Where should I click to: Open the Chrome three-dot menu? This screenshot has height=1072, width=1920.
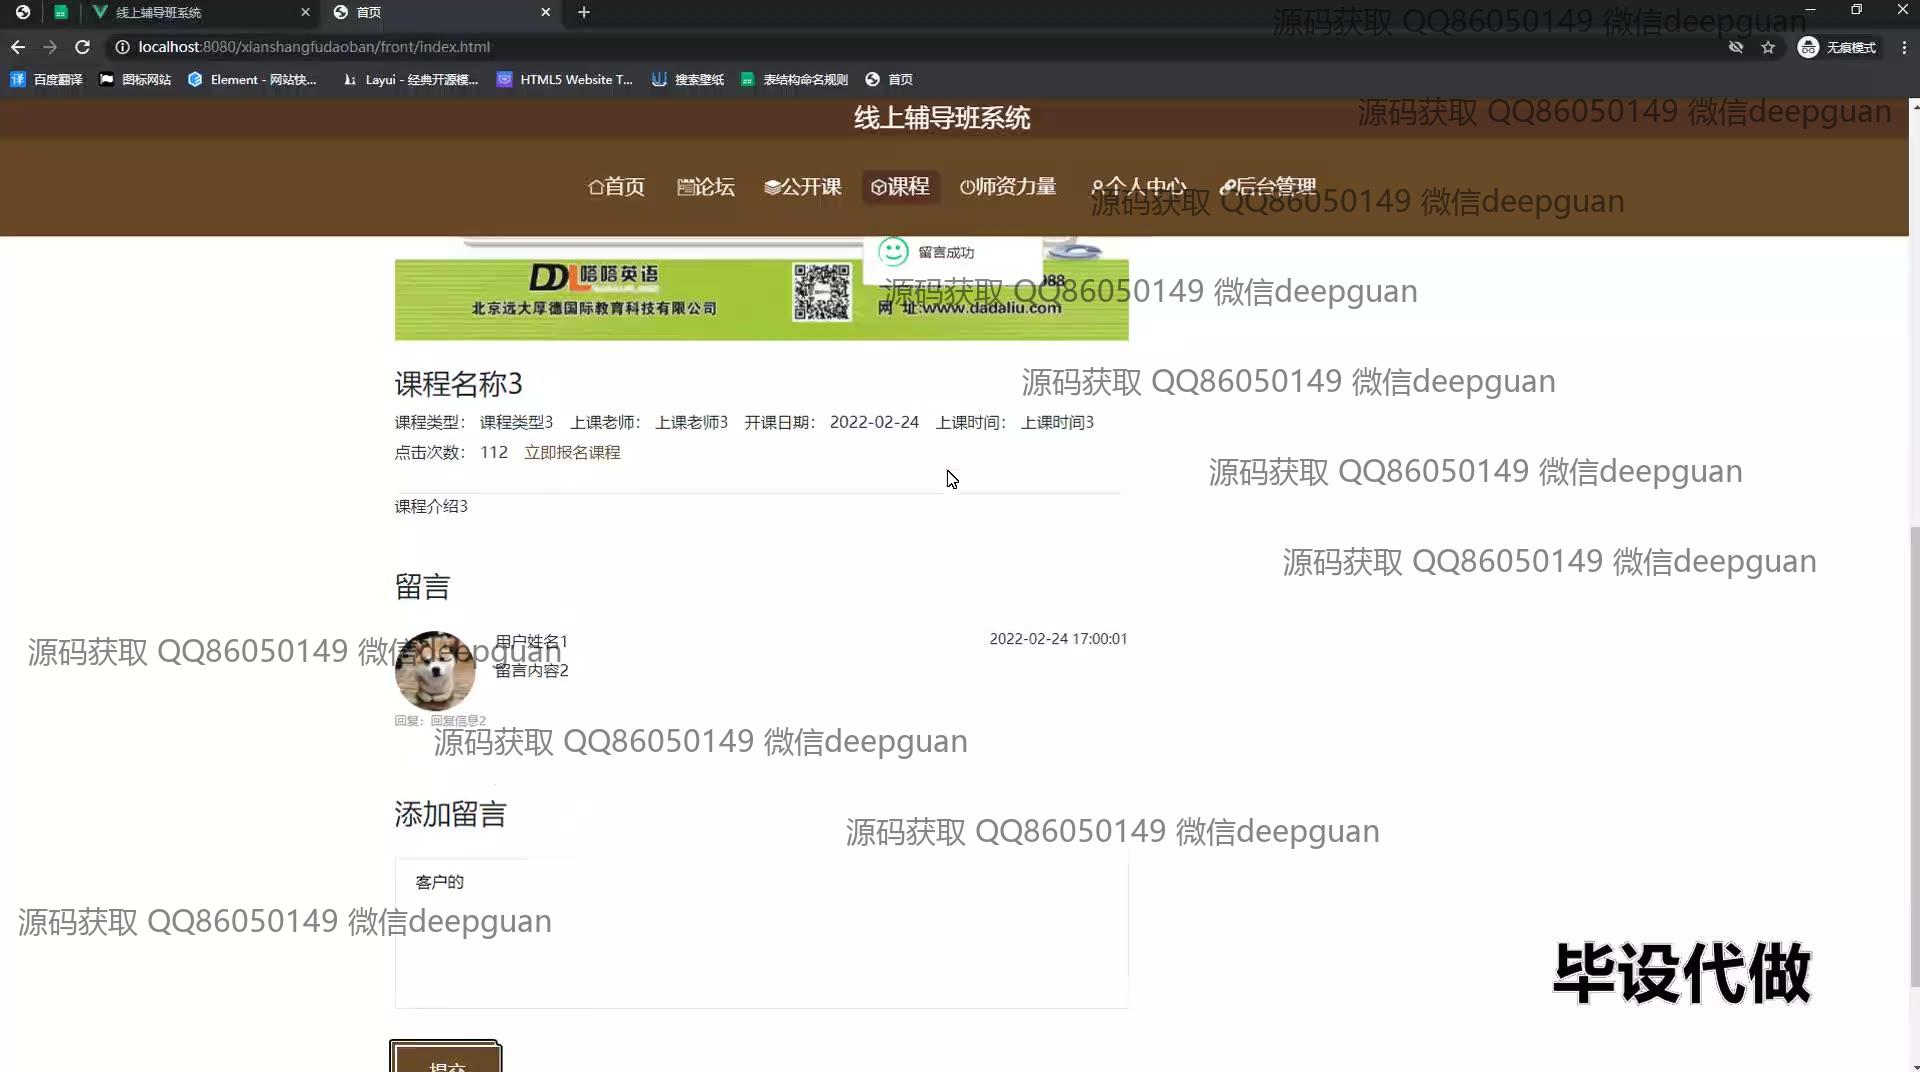(1904, 47)
